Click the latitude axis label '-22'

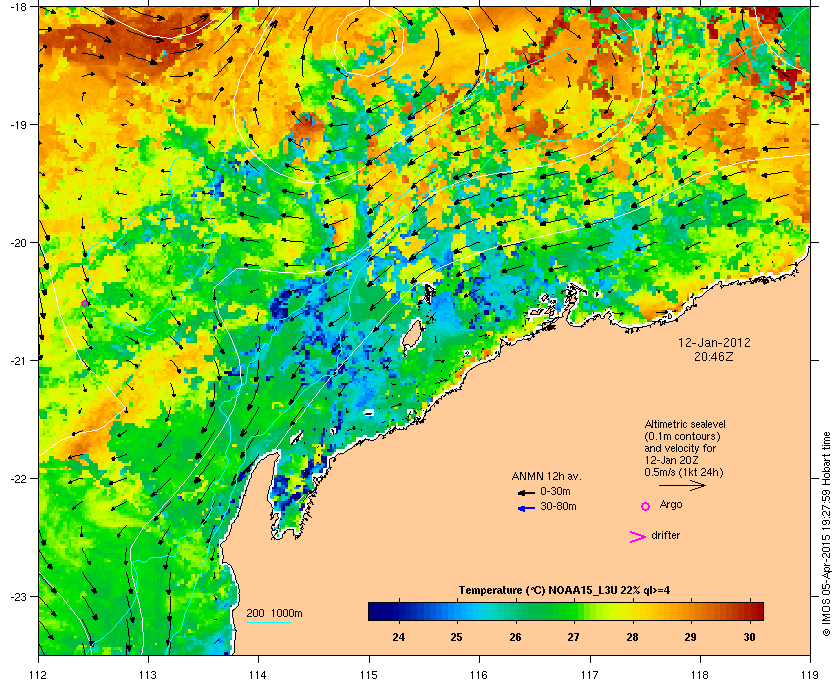[18, 478]
